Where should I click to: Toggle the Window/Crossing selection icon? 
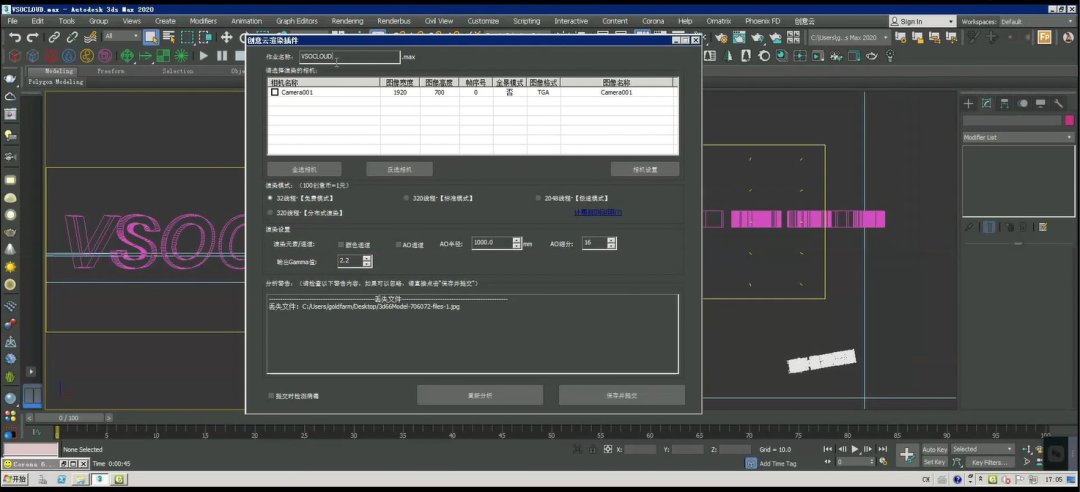pyautogui.click(x=205, y=37)
